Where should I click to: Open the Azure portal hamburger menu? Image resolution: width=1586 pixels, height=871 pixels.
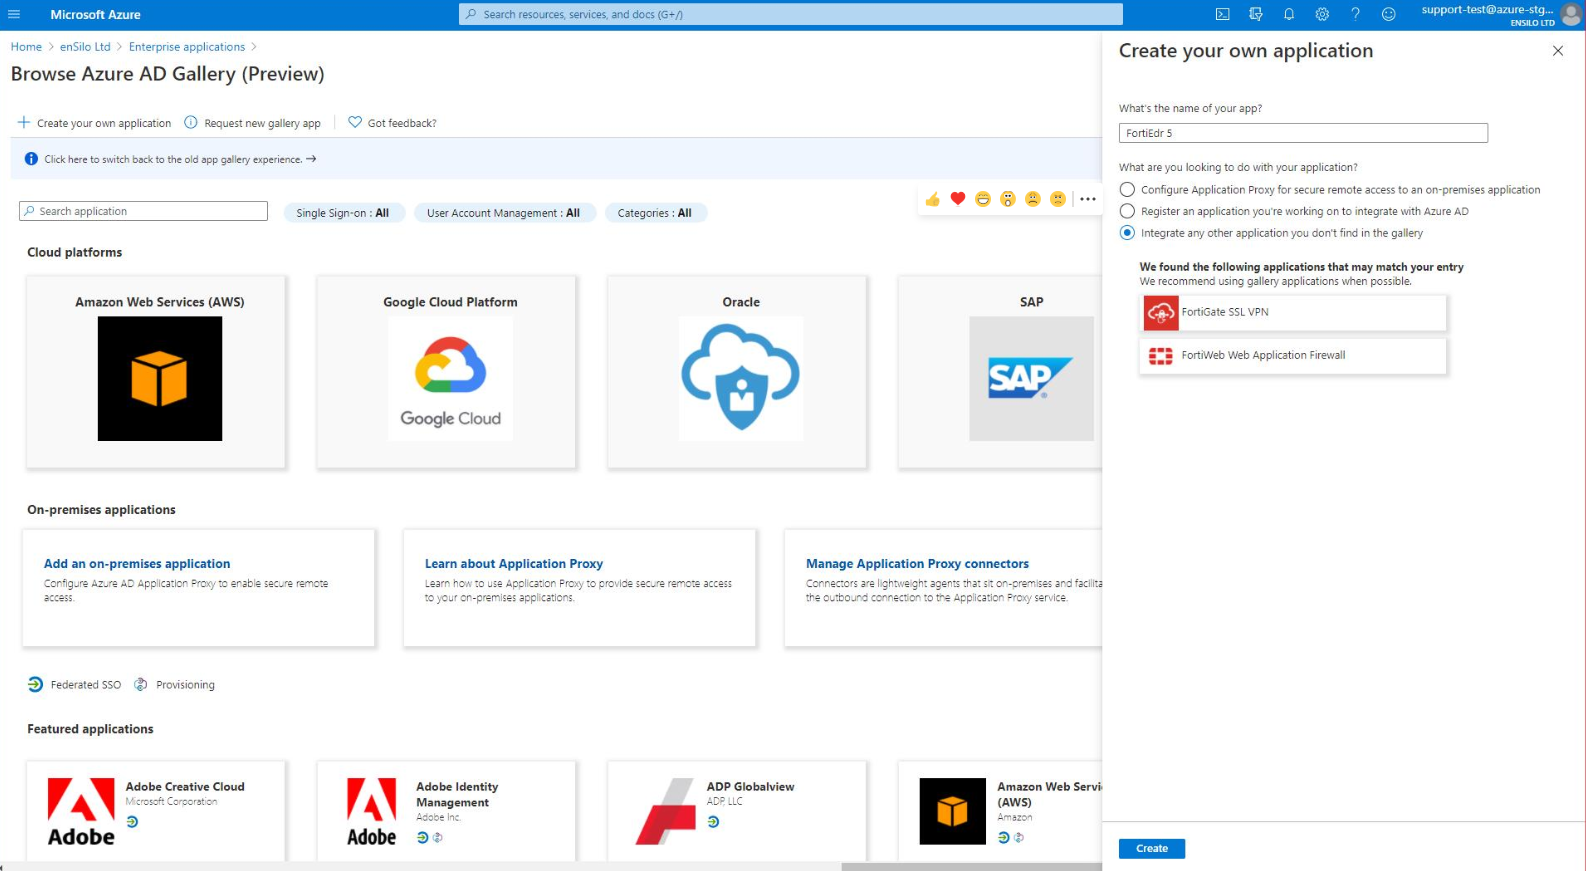pos(14,14)
